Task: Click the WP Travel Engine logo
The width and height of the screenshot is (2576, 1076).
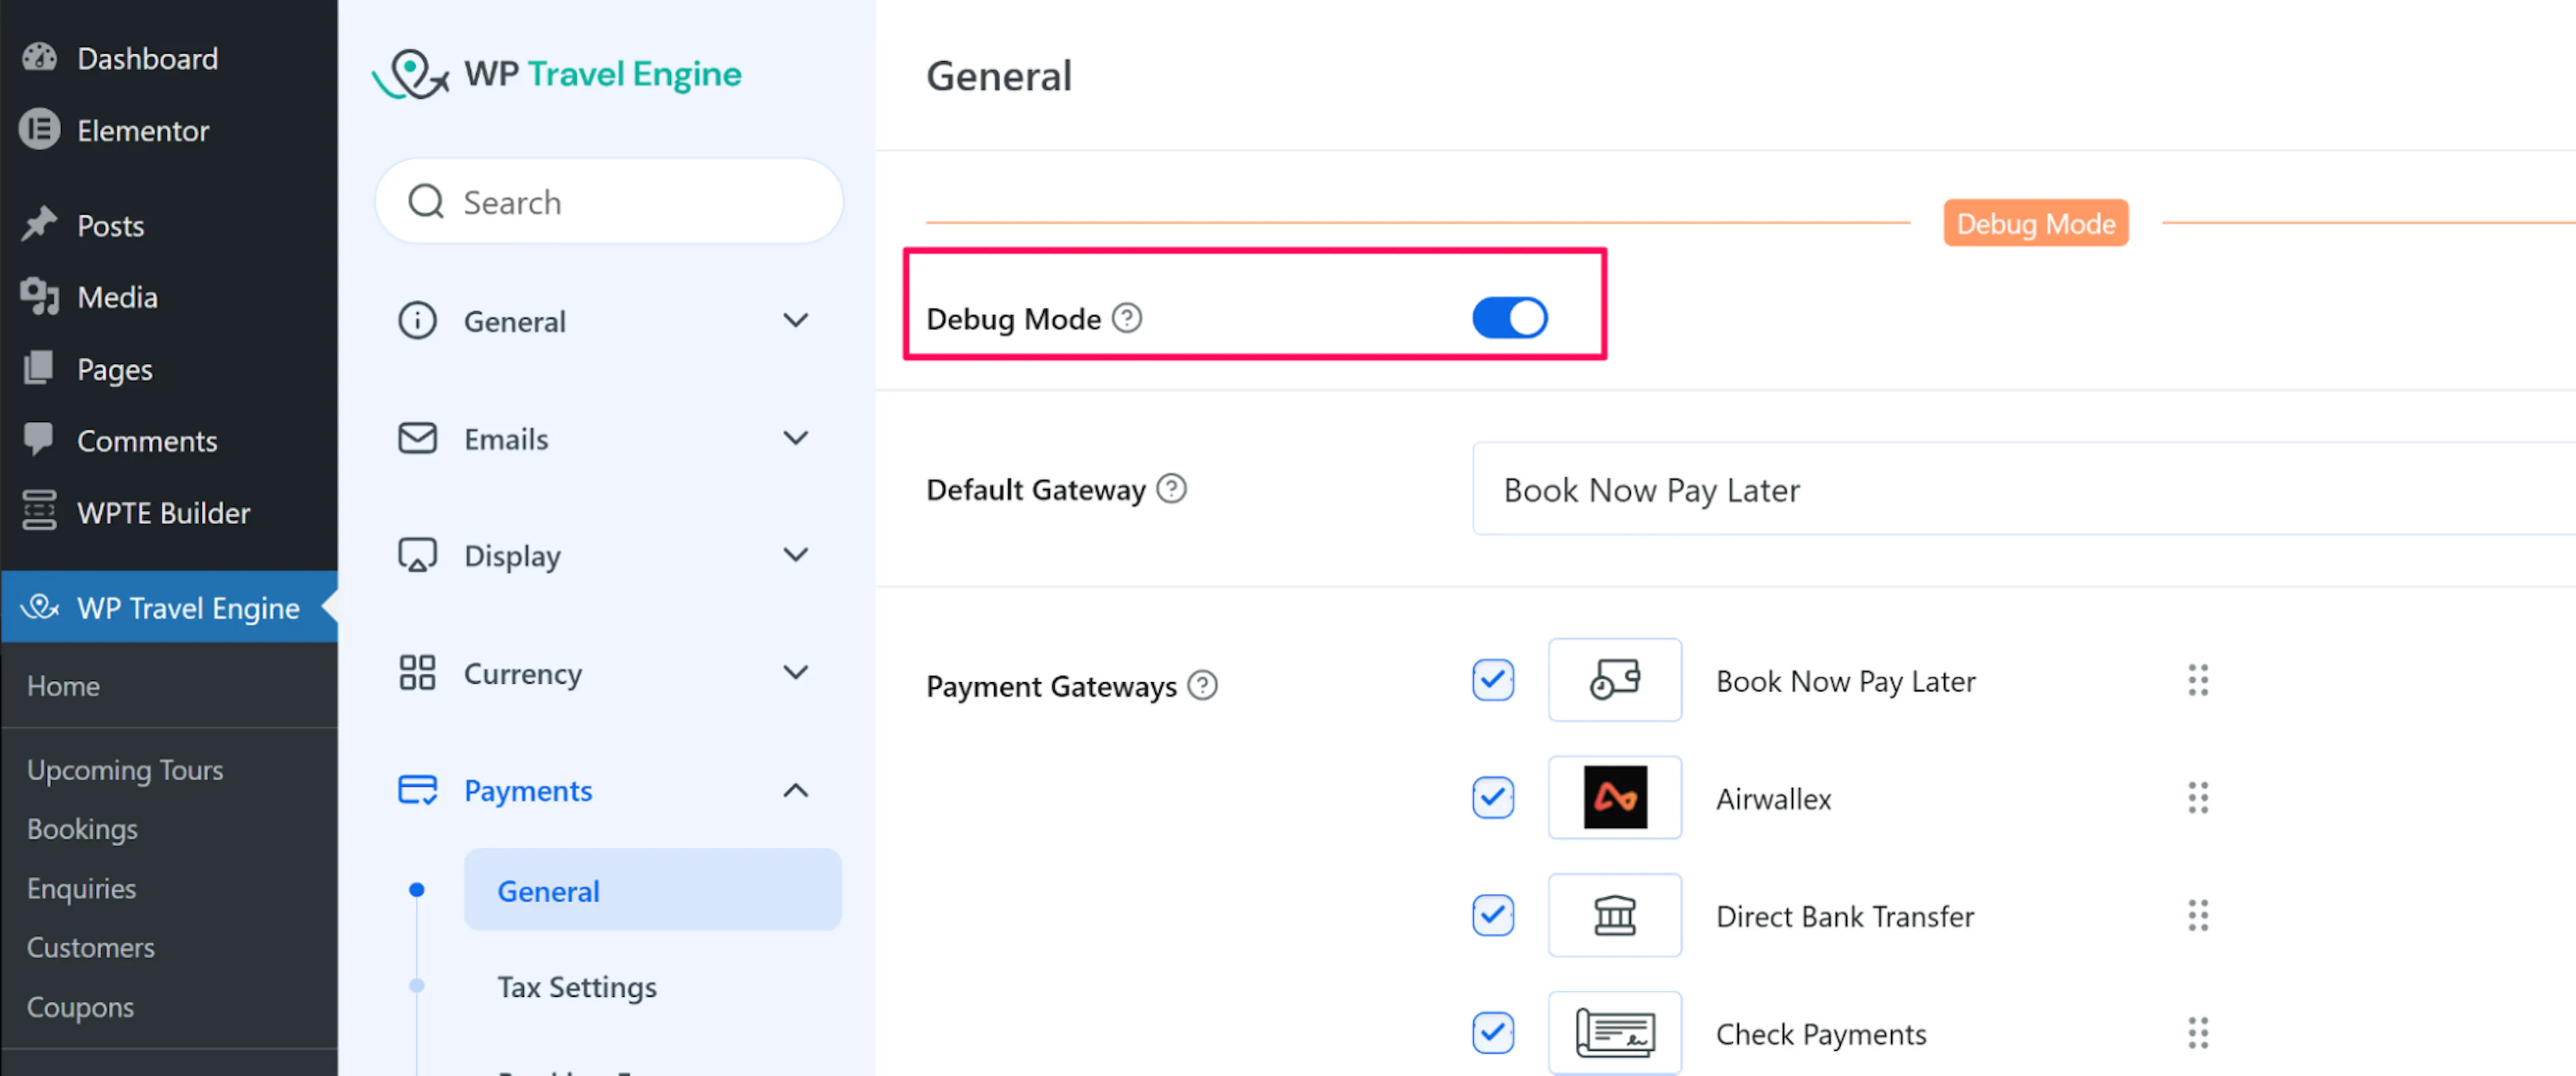Action: point(557,74)
